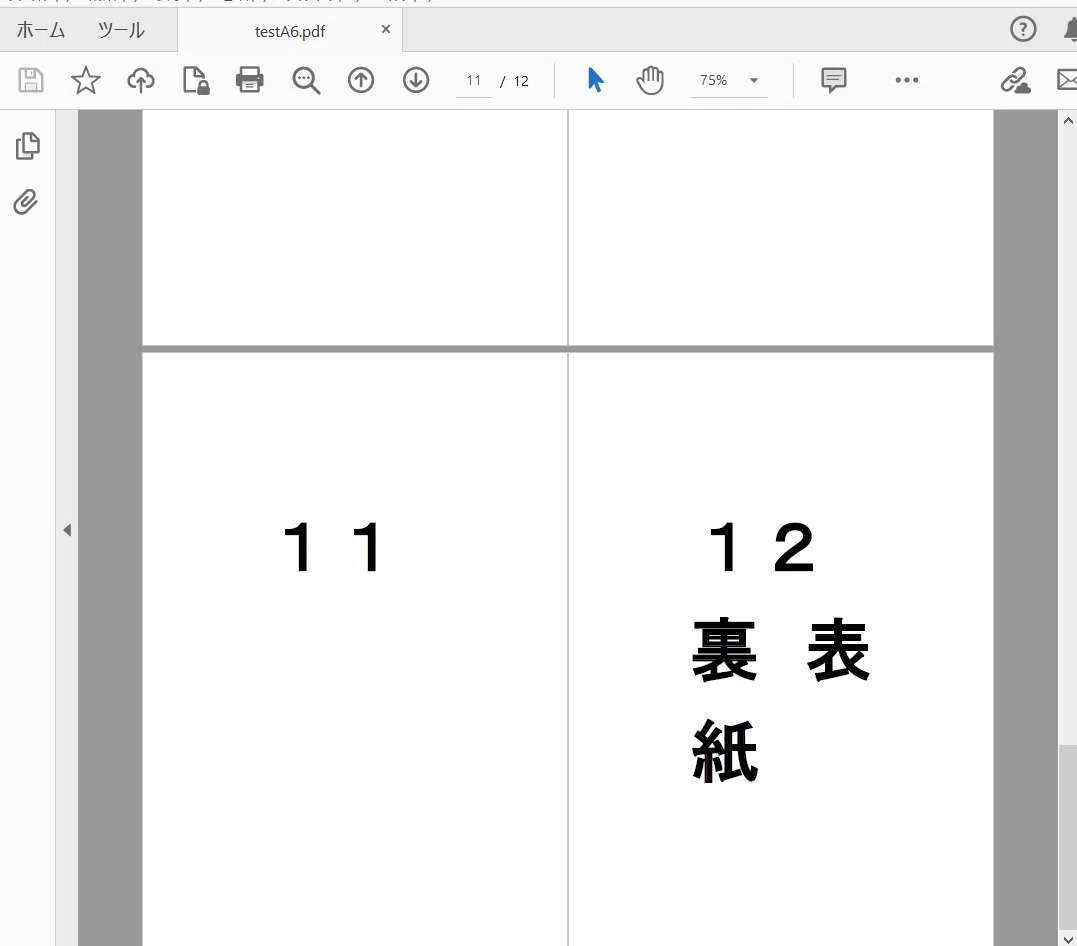Click the large 12 page text

click(762, 547)
